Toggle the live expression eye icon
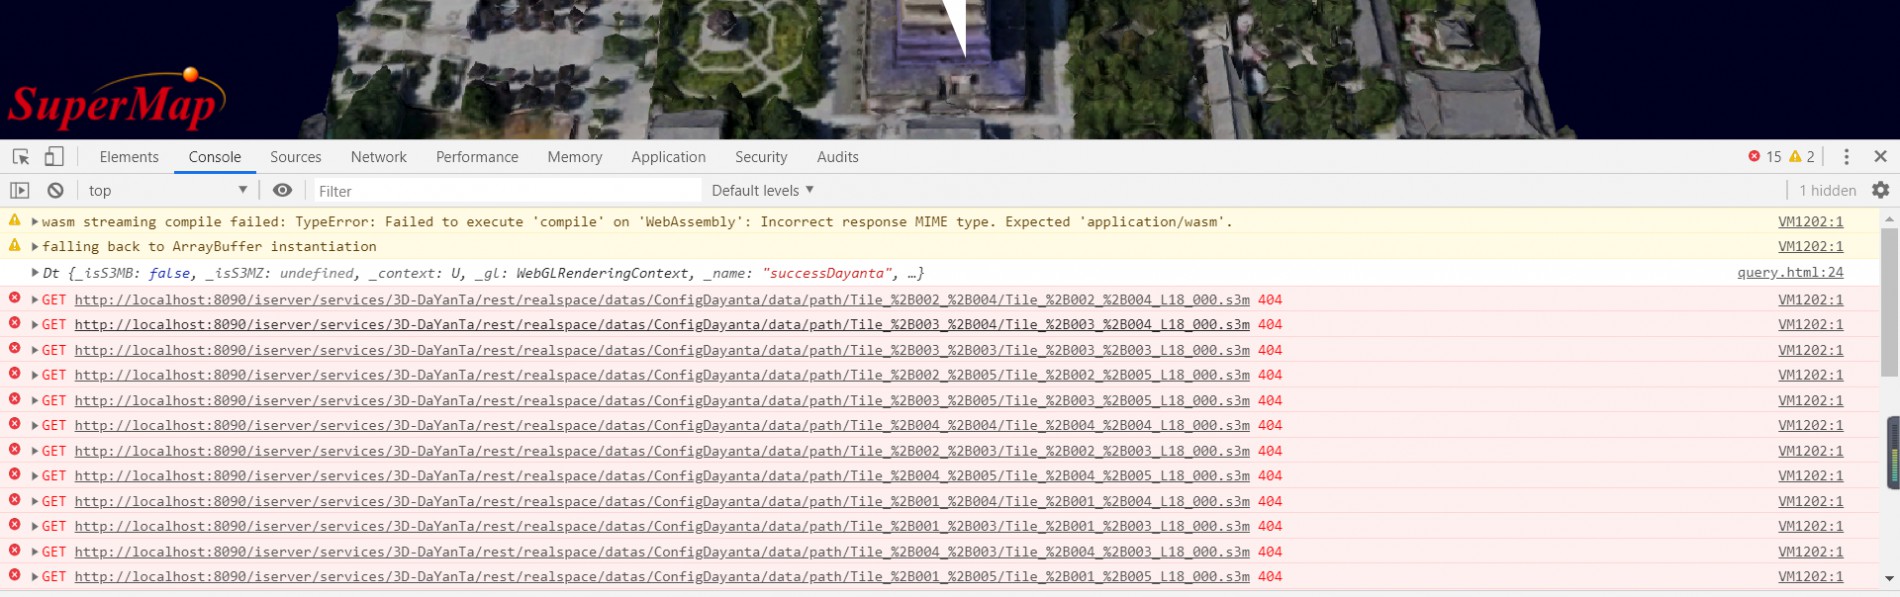1900x597 pixels. (x=283, y=190)
